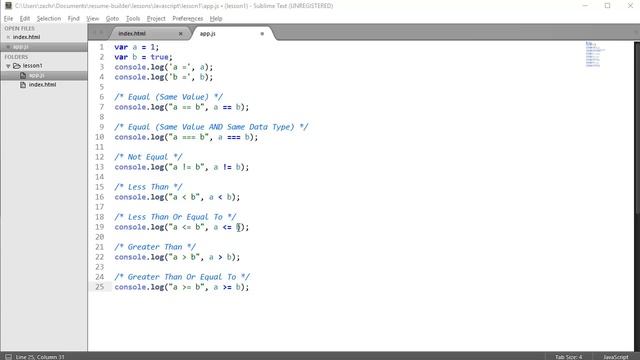Place cursor on 'var a = 1;'
This screenshot has width=640, height=360.
tap(137, 47)
